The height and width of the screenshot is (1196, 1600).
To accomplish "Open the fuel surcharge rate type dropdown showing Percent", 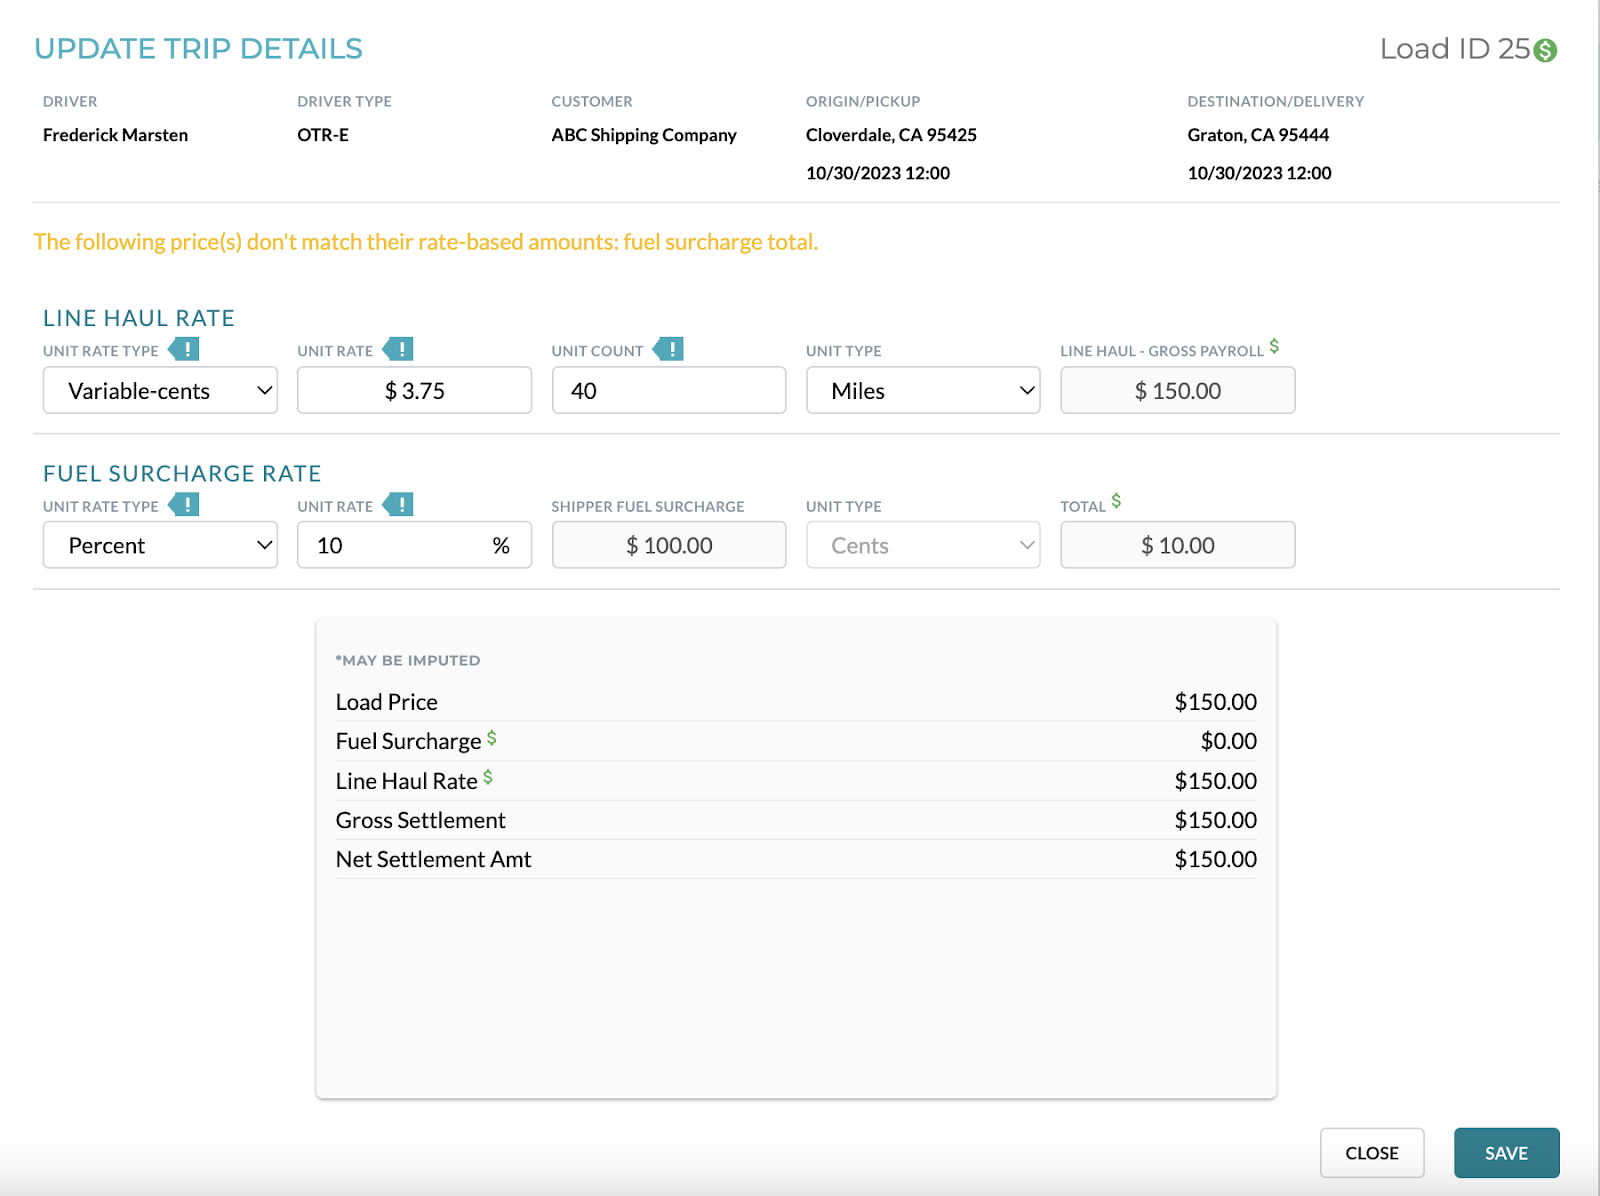I will pyautogui.click(x=160, y=545).
